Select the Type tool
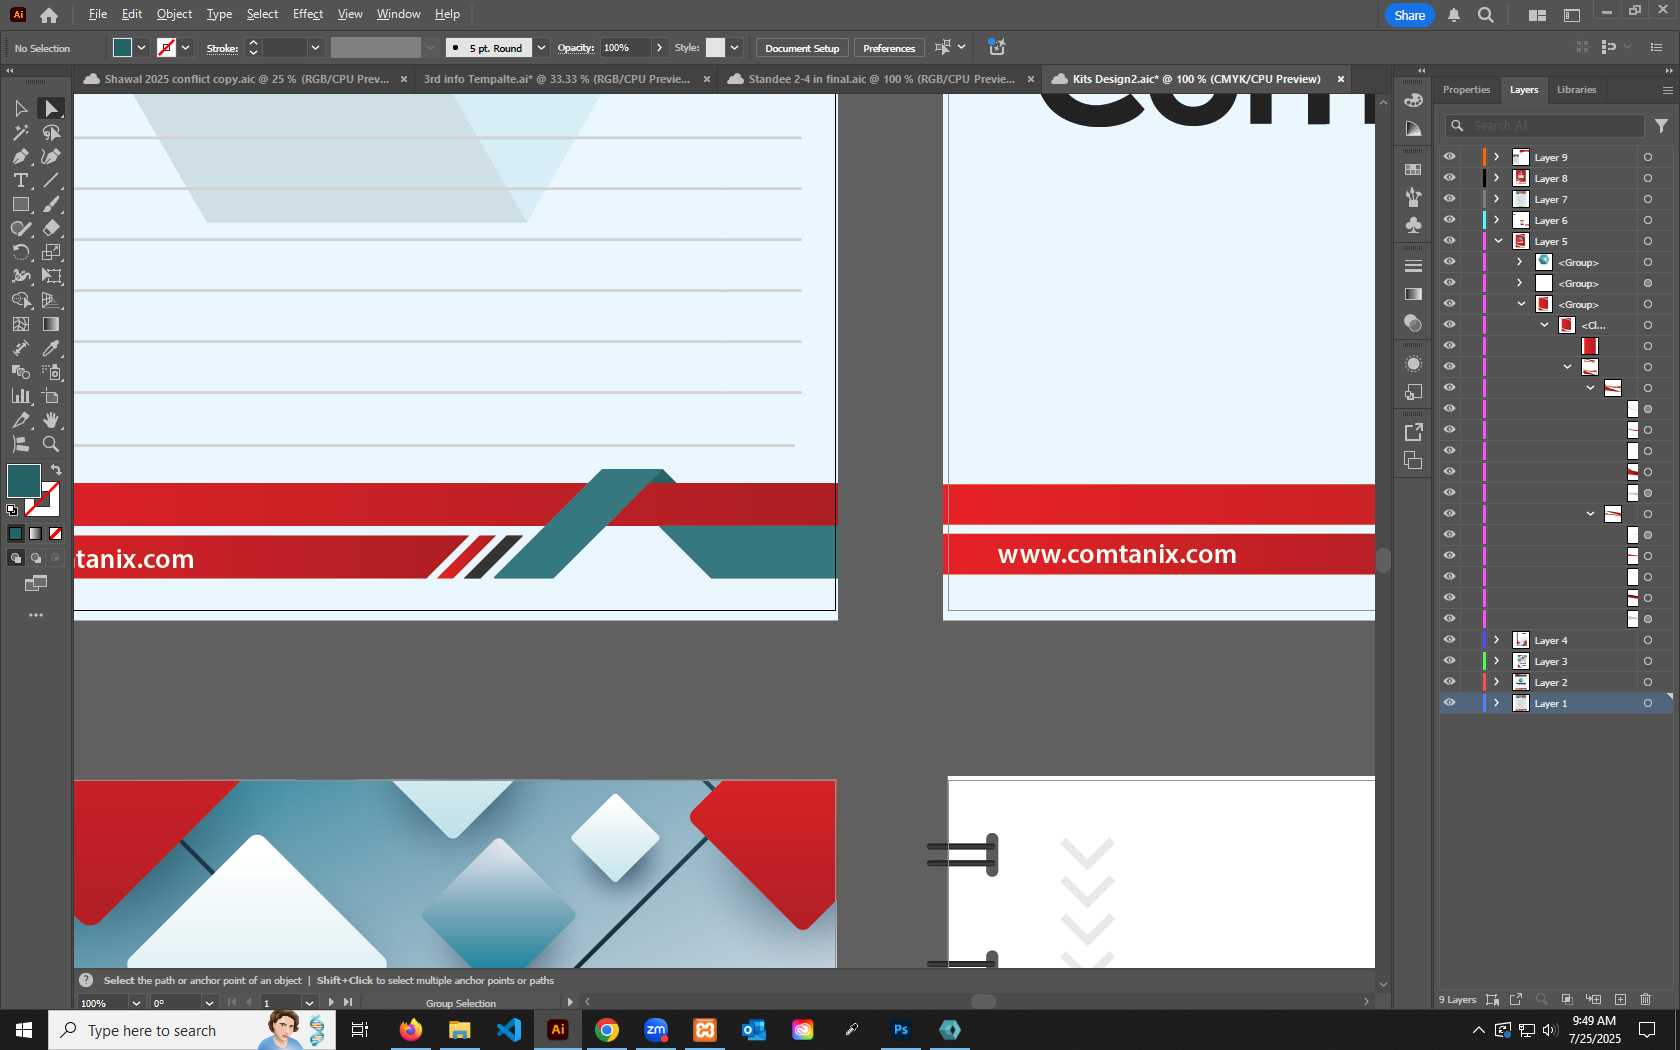This screenshot has width=1680, height=1050. click(x=20, y=180)
